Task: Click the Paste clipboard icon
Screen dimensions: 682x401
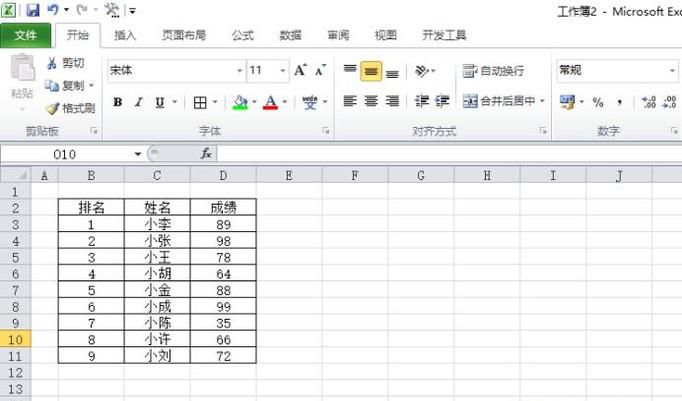Action: coord(22,67)
